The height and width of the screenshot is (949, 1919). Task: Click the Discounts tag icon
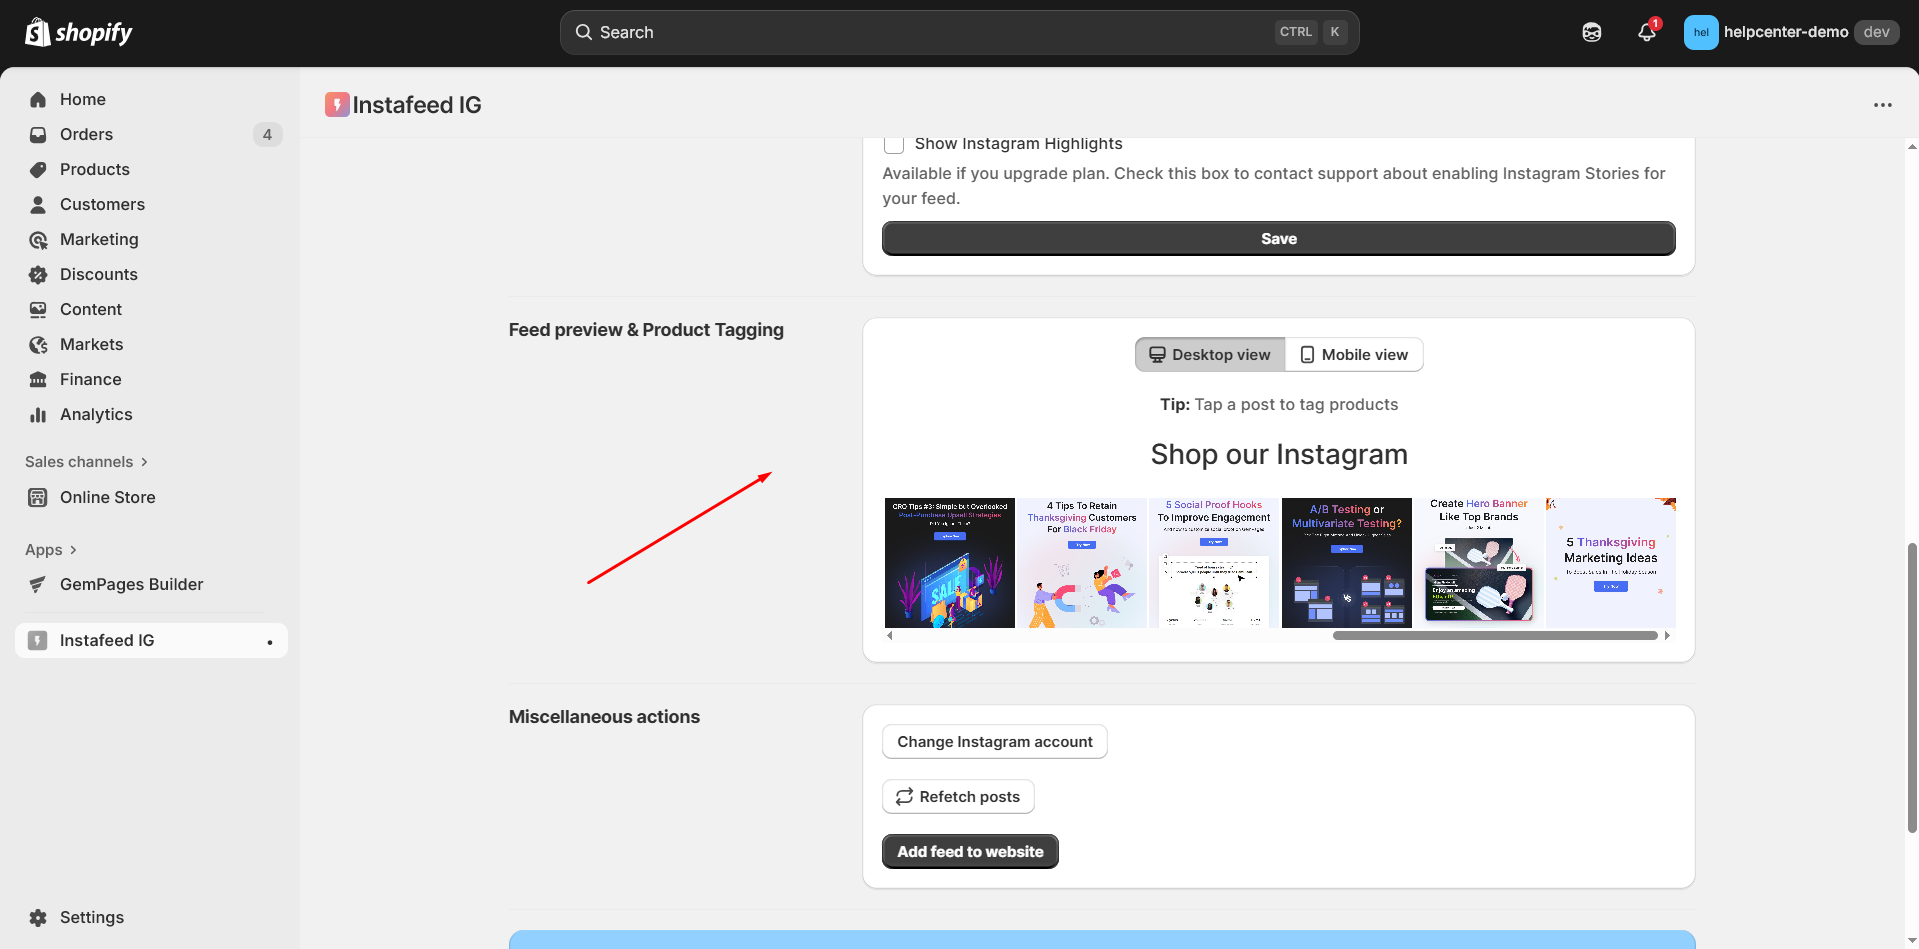[37, 274]
